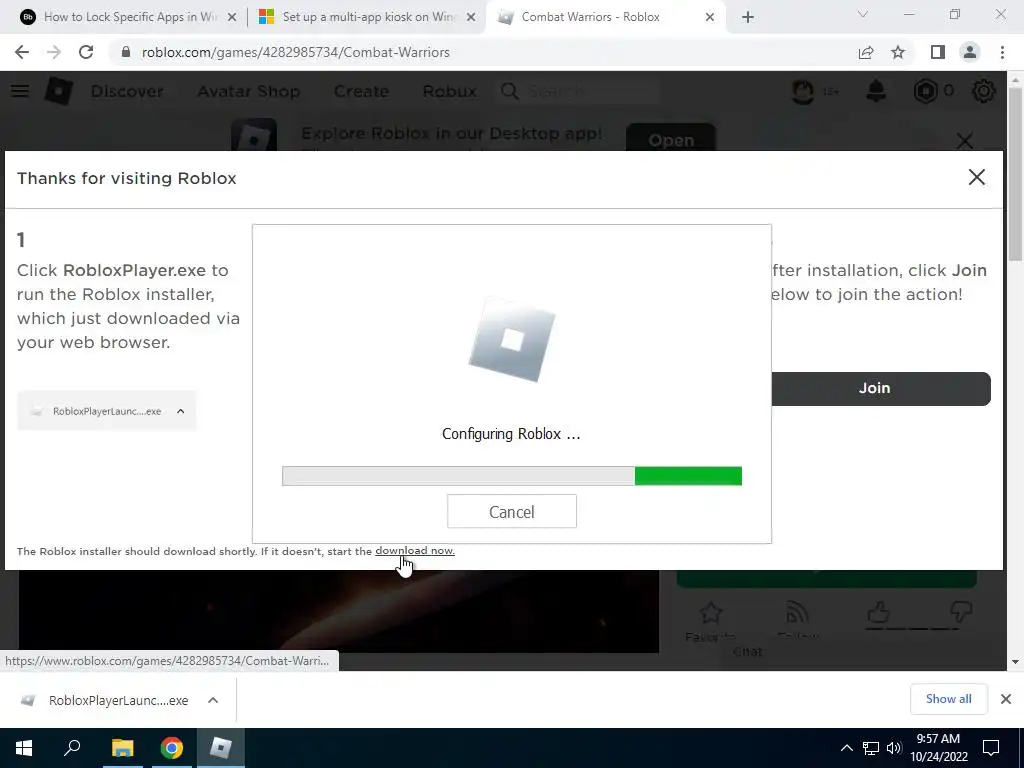Share this page from the address bar
The width and height of the screenshot is (1024, 768).
pos(866,52)
